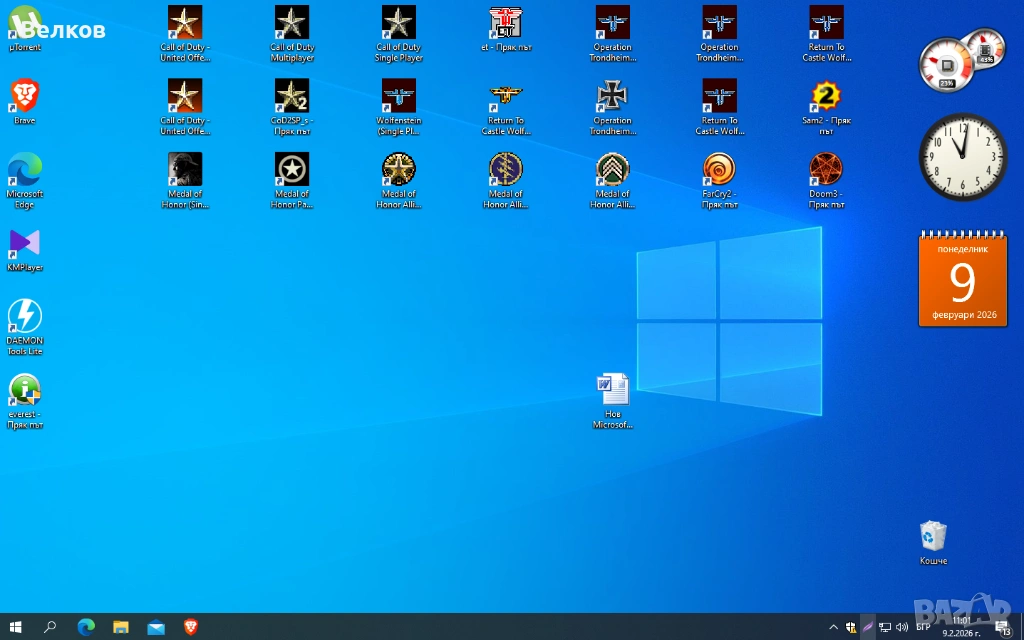The image size is (1024, 640).
Task: Open the volume control in system tray
Action: tap(902, 627)
